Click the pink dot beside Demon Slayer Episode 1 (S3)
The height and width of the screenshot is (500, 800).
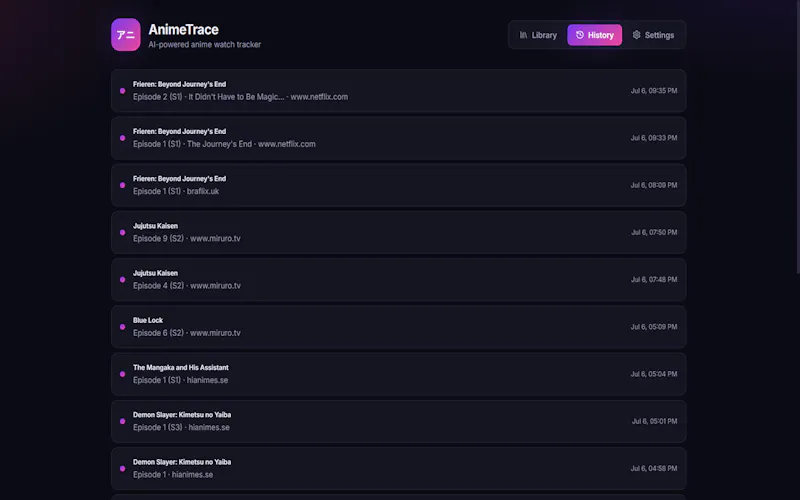tap(122, 421)
